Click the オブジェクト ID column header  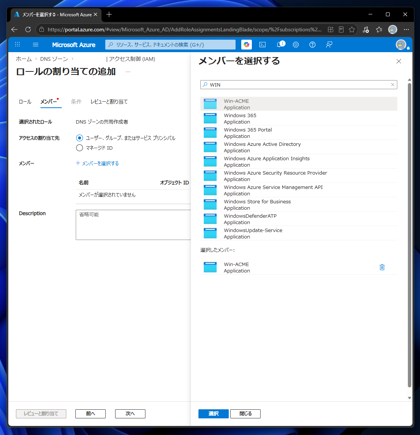tap(174, 183)
